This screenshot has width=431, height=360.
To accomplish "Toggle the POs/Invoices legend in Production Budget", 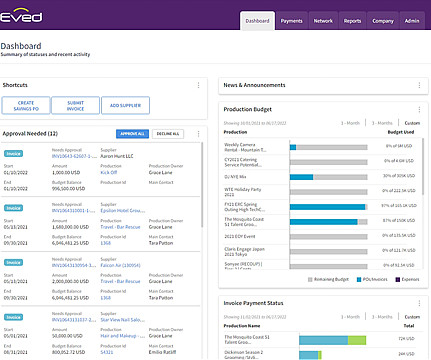I will pyautogui.click(x=372, y=279).
